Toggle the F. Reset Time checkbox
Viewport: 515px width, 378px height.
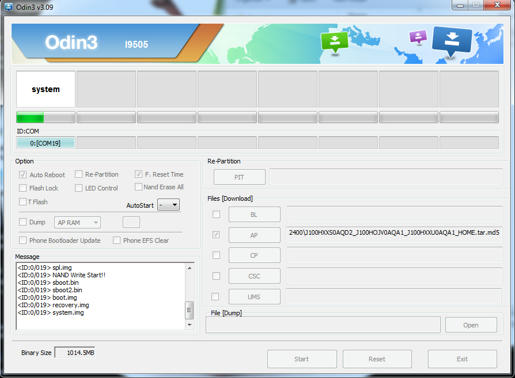pyautogui.click(x=139, y=174)
